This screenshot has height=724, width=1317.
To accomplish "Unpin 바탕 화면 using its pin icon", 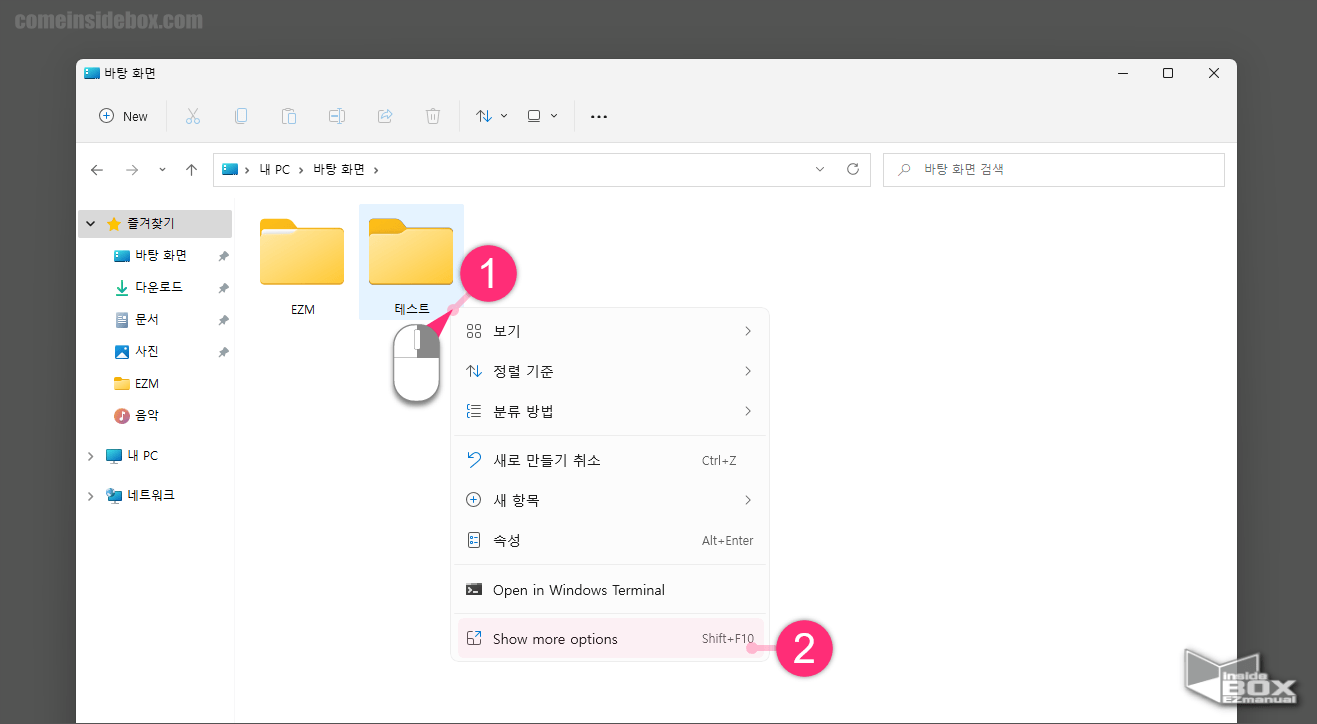I will pos(224,256).
